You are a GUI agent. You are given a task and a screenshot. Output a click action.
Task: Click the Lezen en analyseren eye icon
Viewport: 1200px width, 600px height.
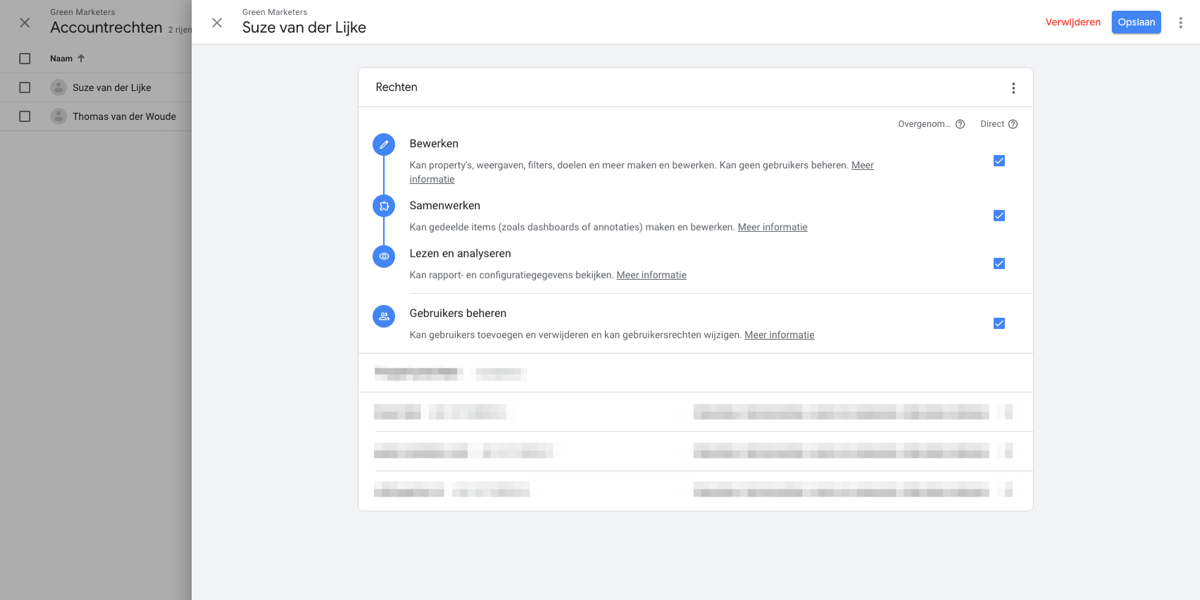(383, 256)
